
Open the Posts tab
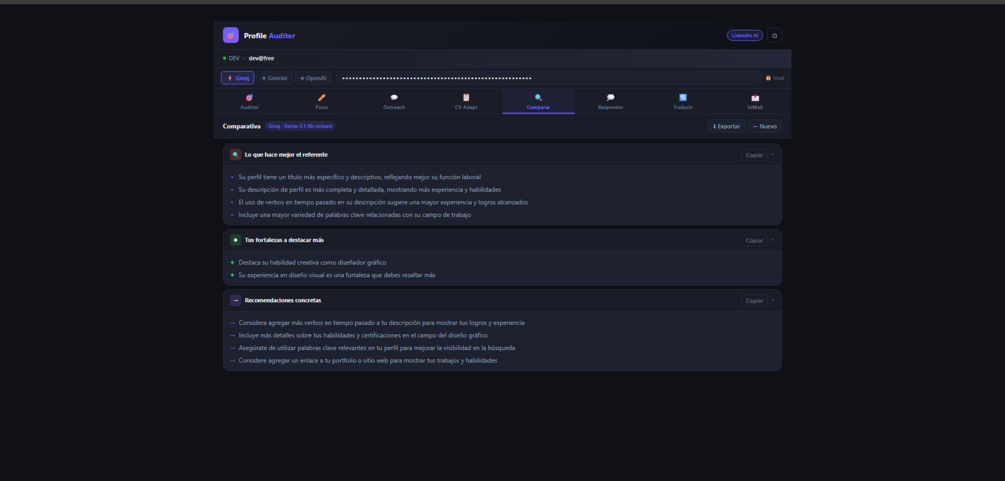click(322, 101)
